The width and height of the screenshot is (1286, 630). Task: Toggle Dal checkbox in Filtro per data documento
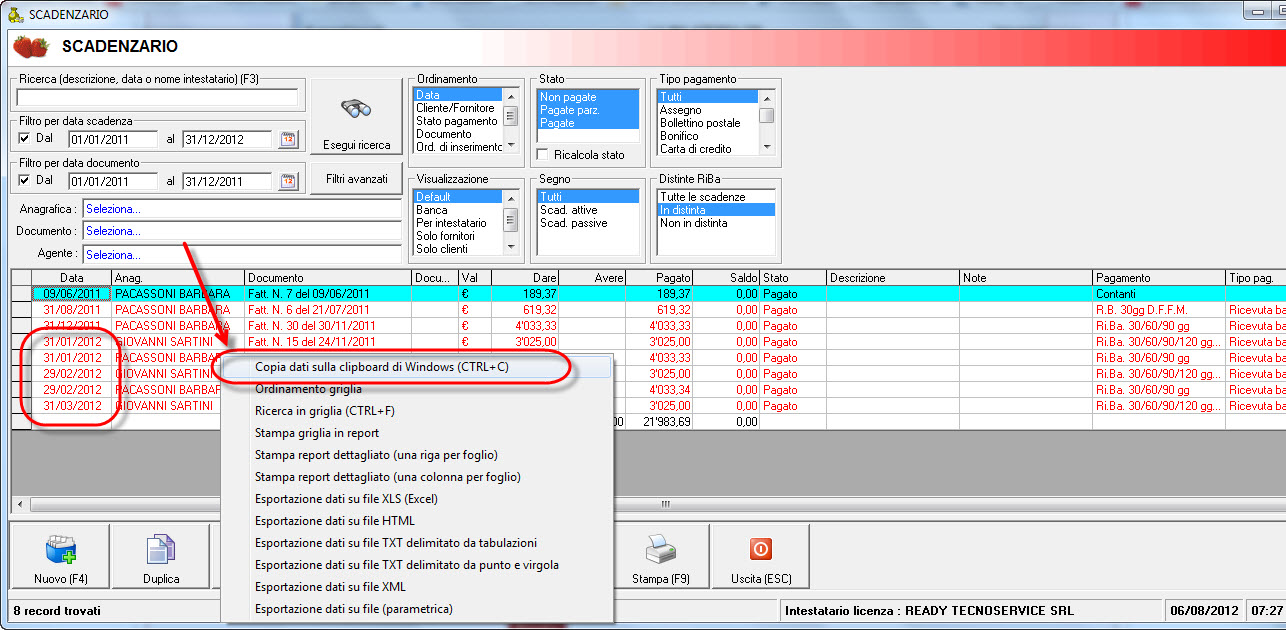point(25,180)
